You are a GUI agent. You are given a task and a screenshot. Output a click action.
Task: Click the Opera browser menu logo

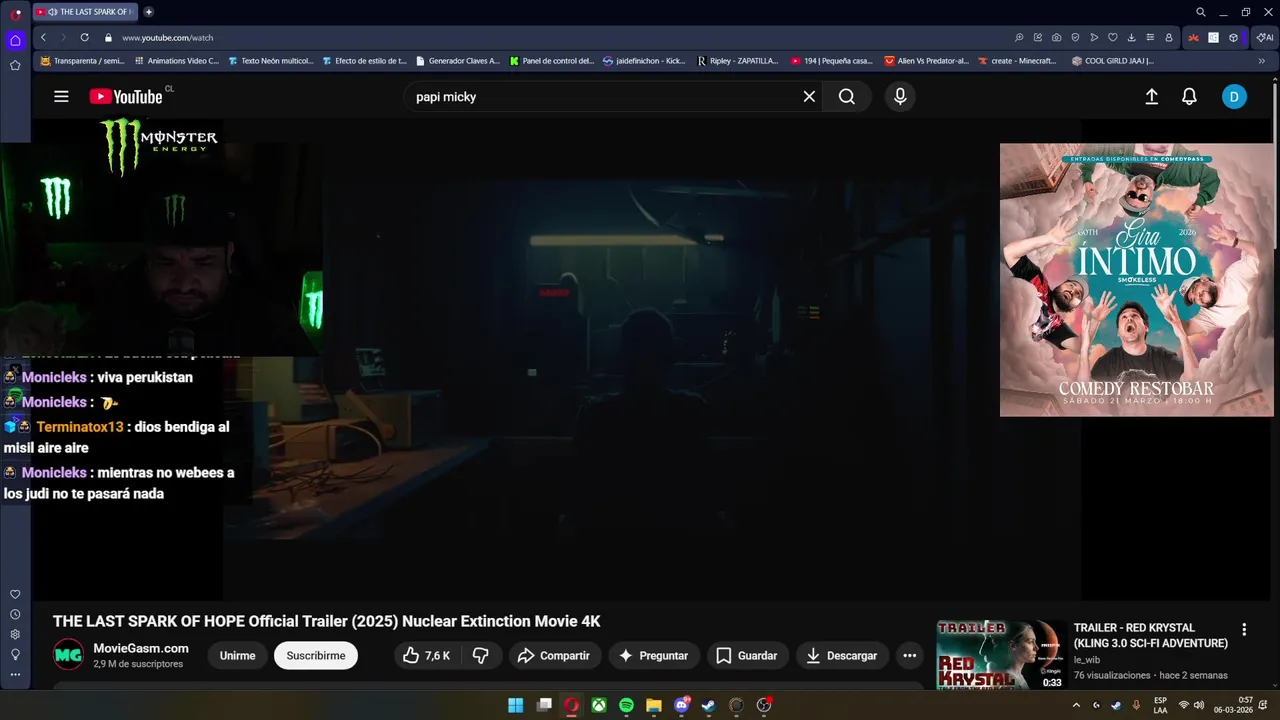click(x=16, y=13)
